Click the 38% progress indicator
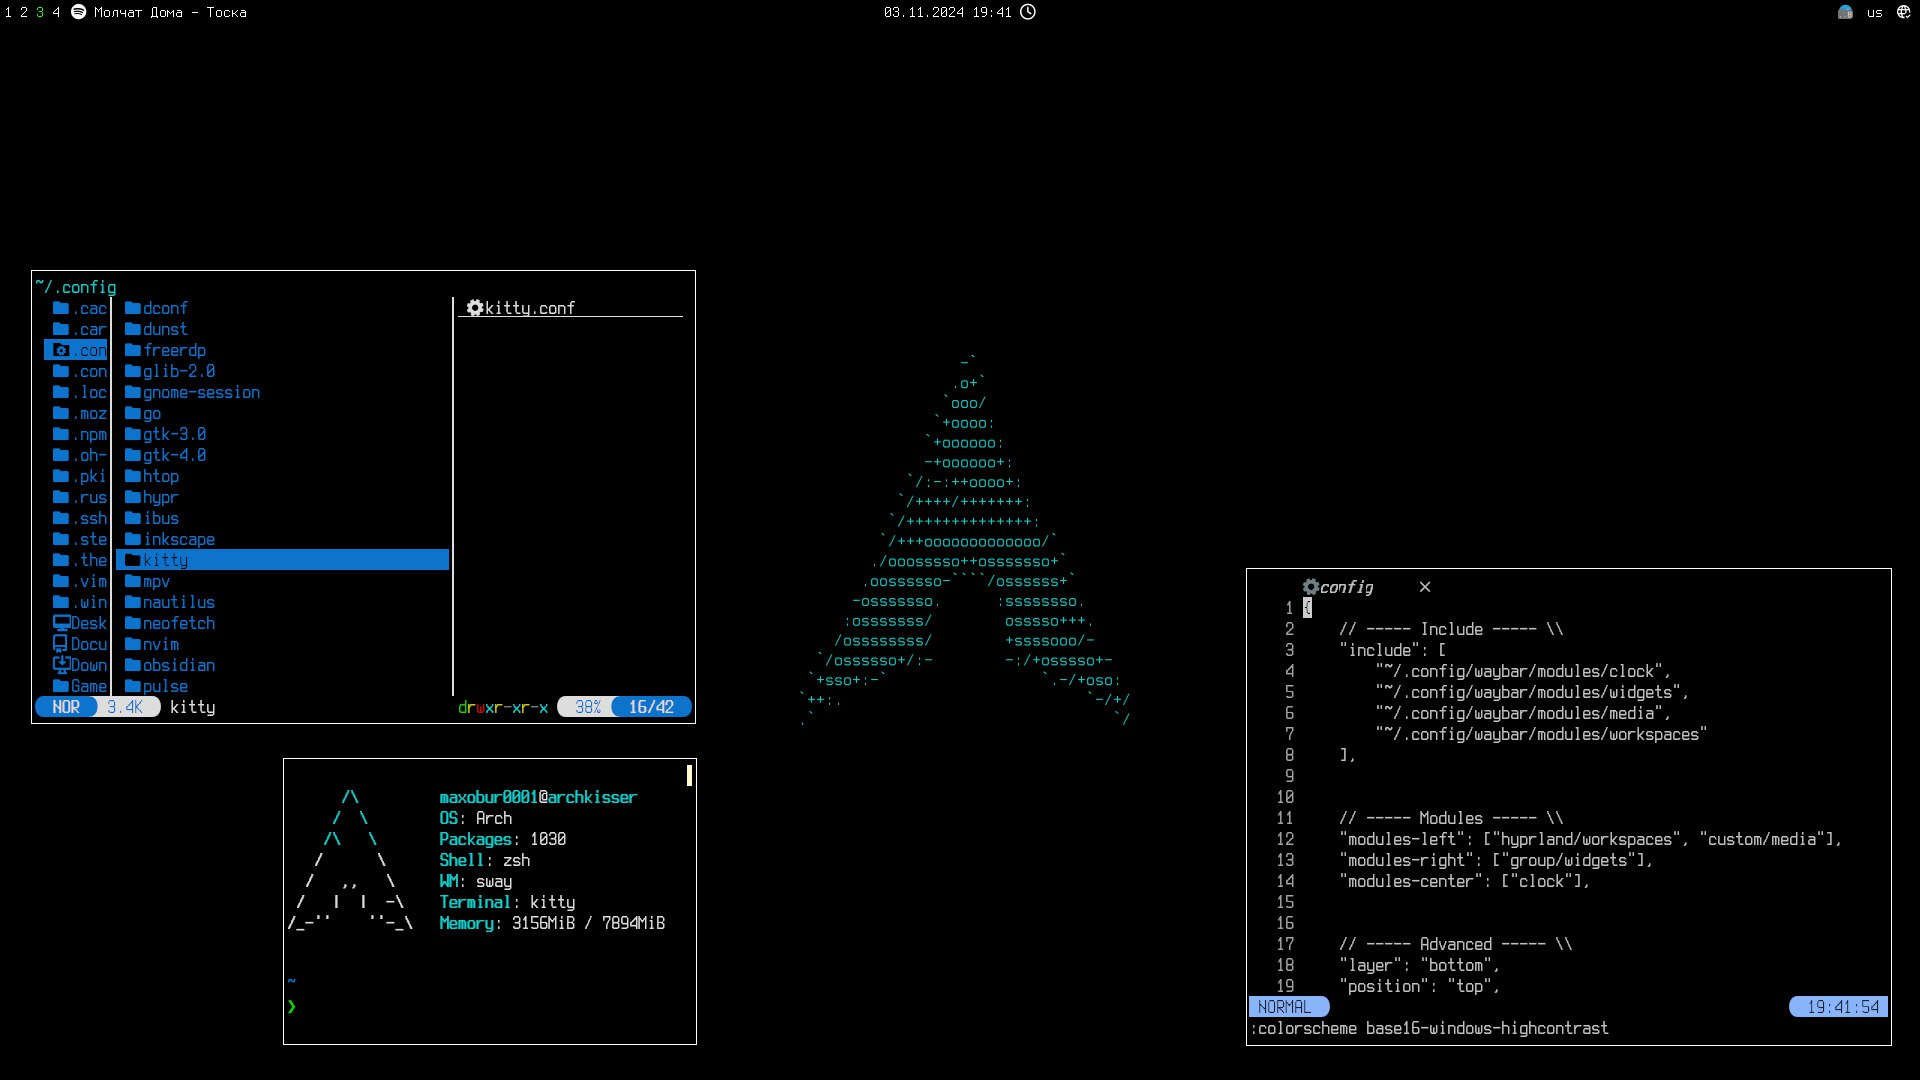1920x1080 pixels. click(588, 707)
